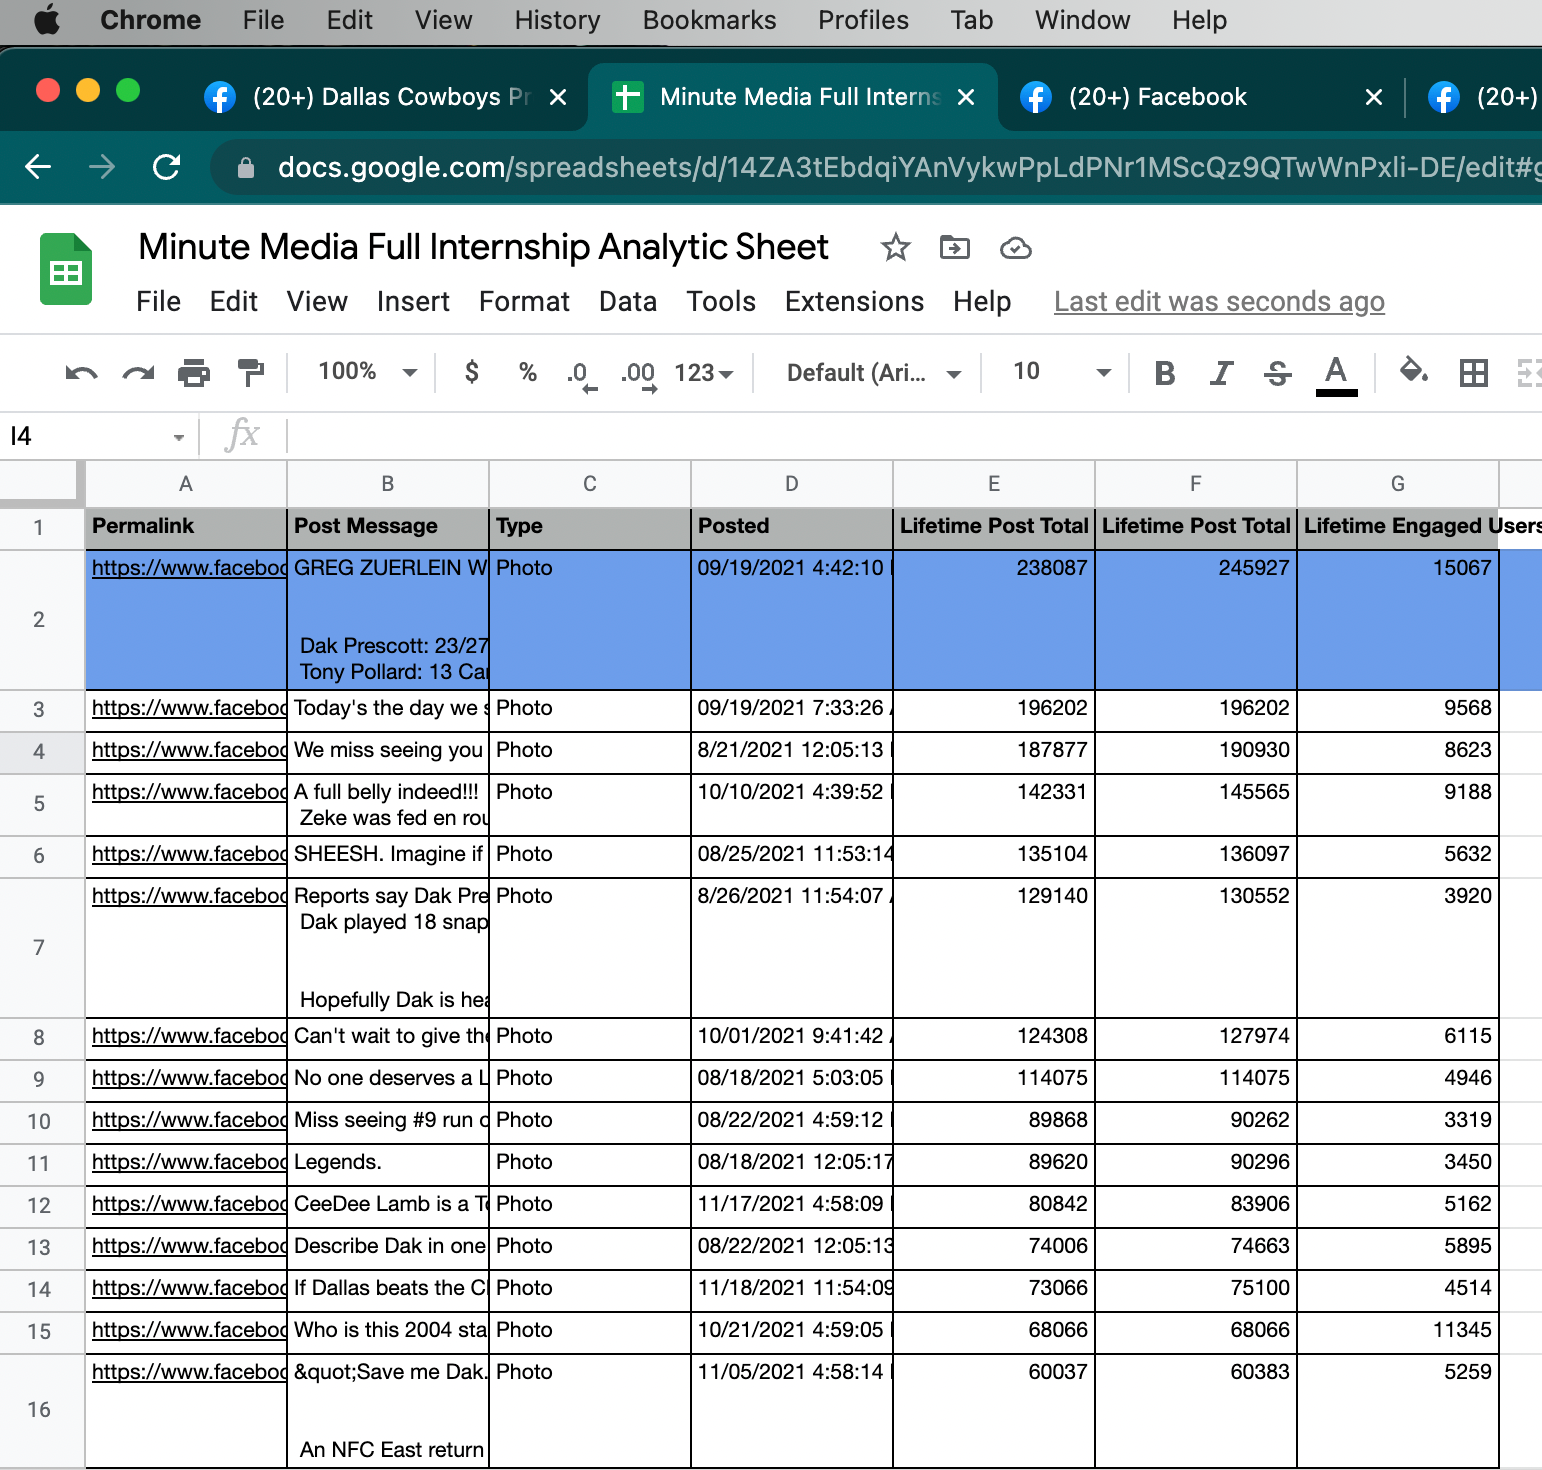This screenshot has height=1470, width=1542.
Task: Format as percent with % icon
Action: [528, 373]
